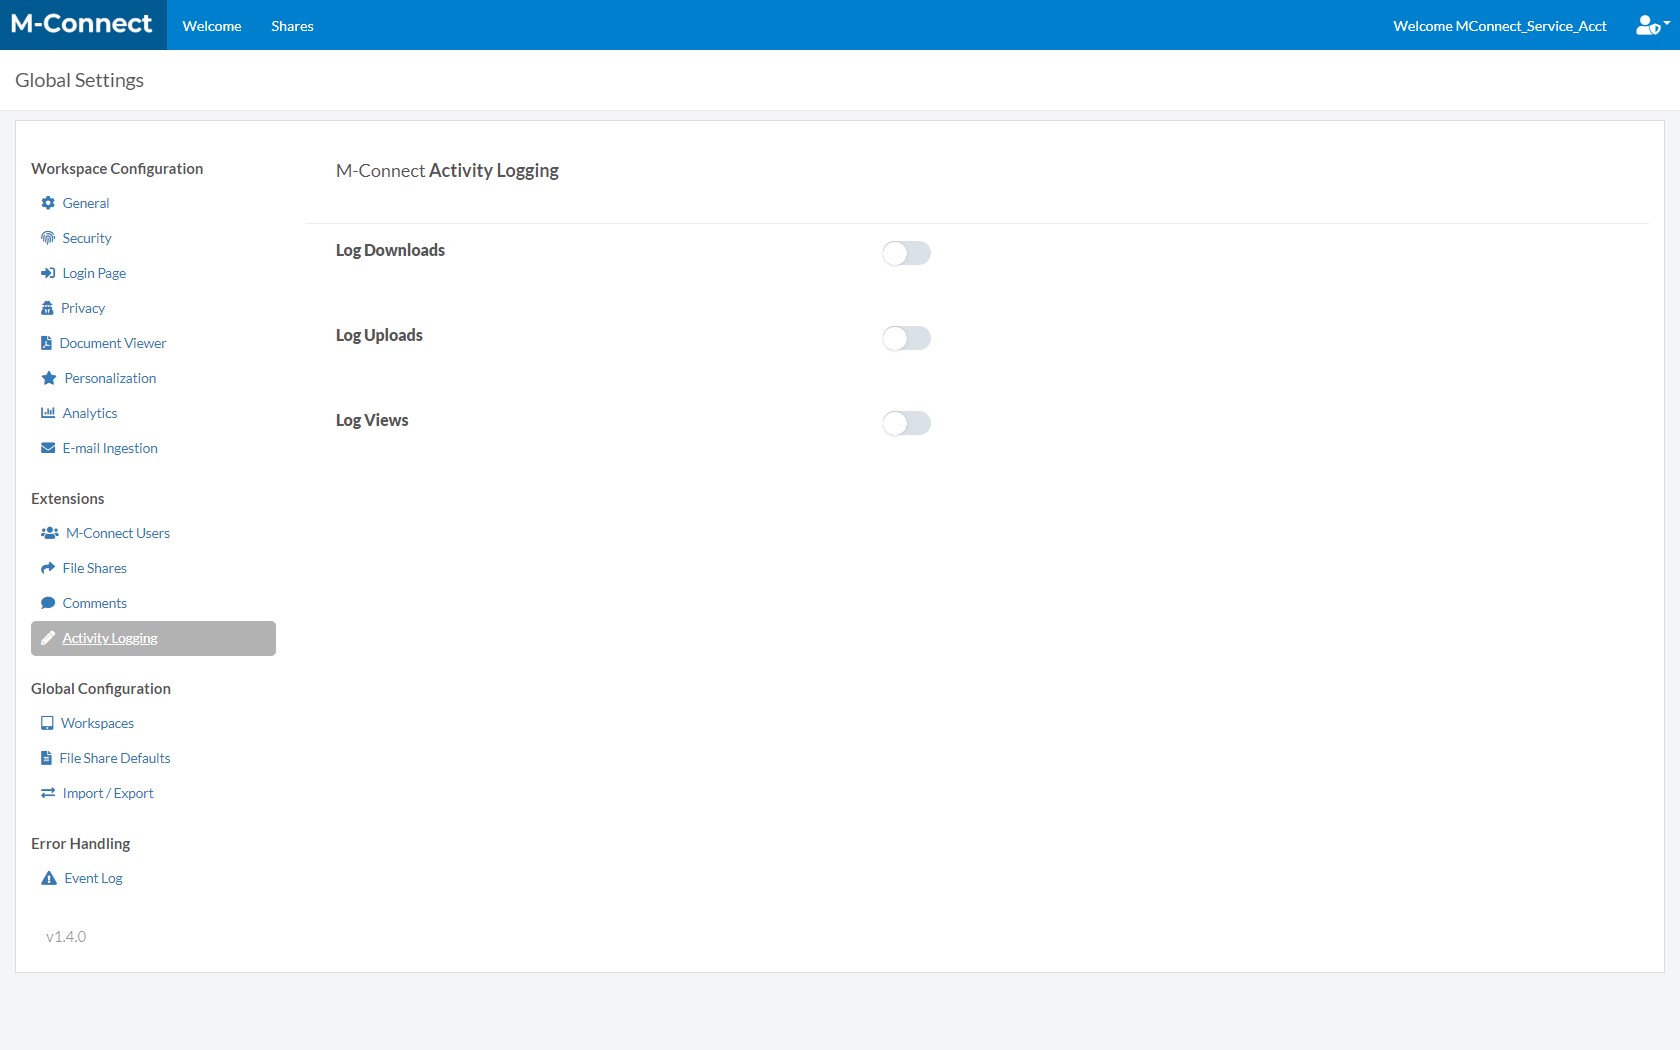Open the user account icon at top right
Image resolution: width=1680 pixels, height=1050 pixels.
pos(1647,25)
